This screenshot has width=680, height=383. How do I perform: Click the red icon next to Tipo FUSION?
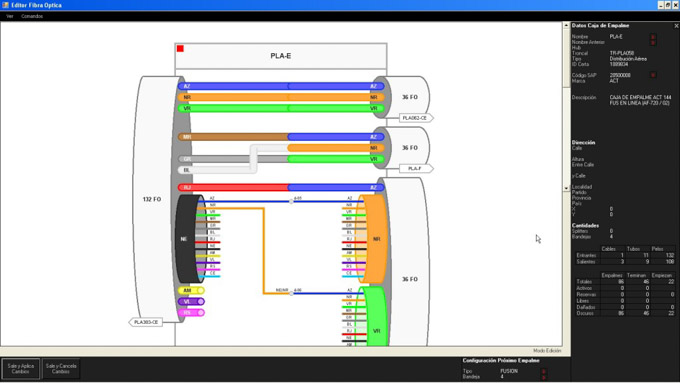[543, 371]
